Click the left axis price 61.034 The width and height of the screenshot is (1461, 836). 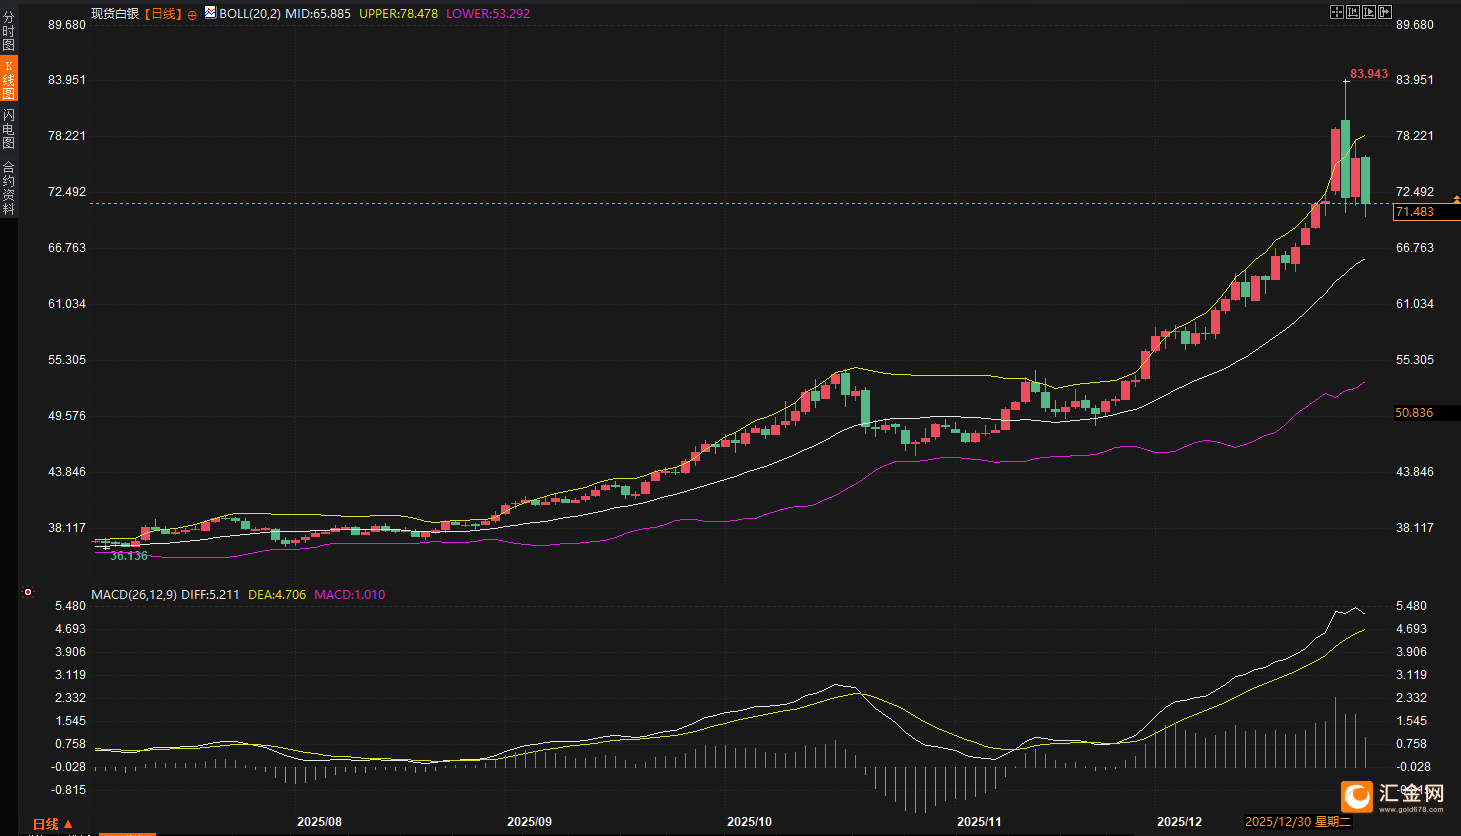67,304
